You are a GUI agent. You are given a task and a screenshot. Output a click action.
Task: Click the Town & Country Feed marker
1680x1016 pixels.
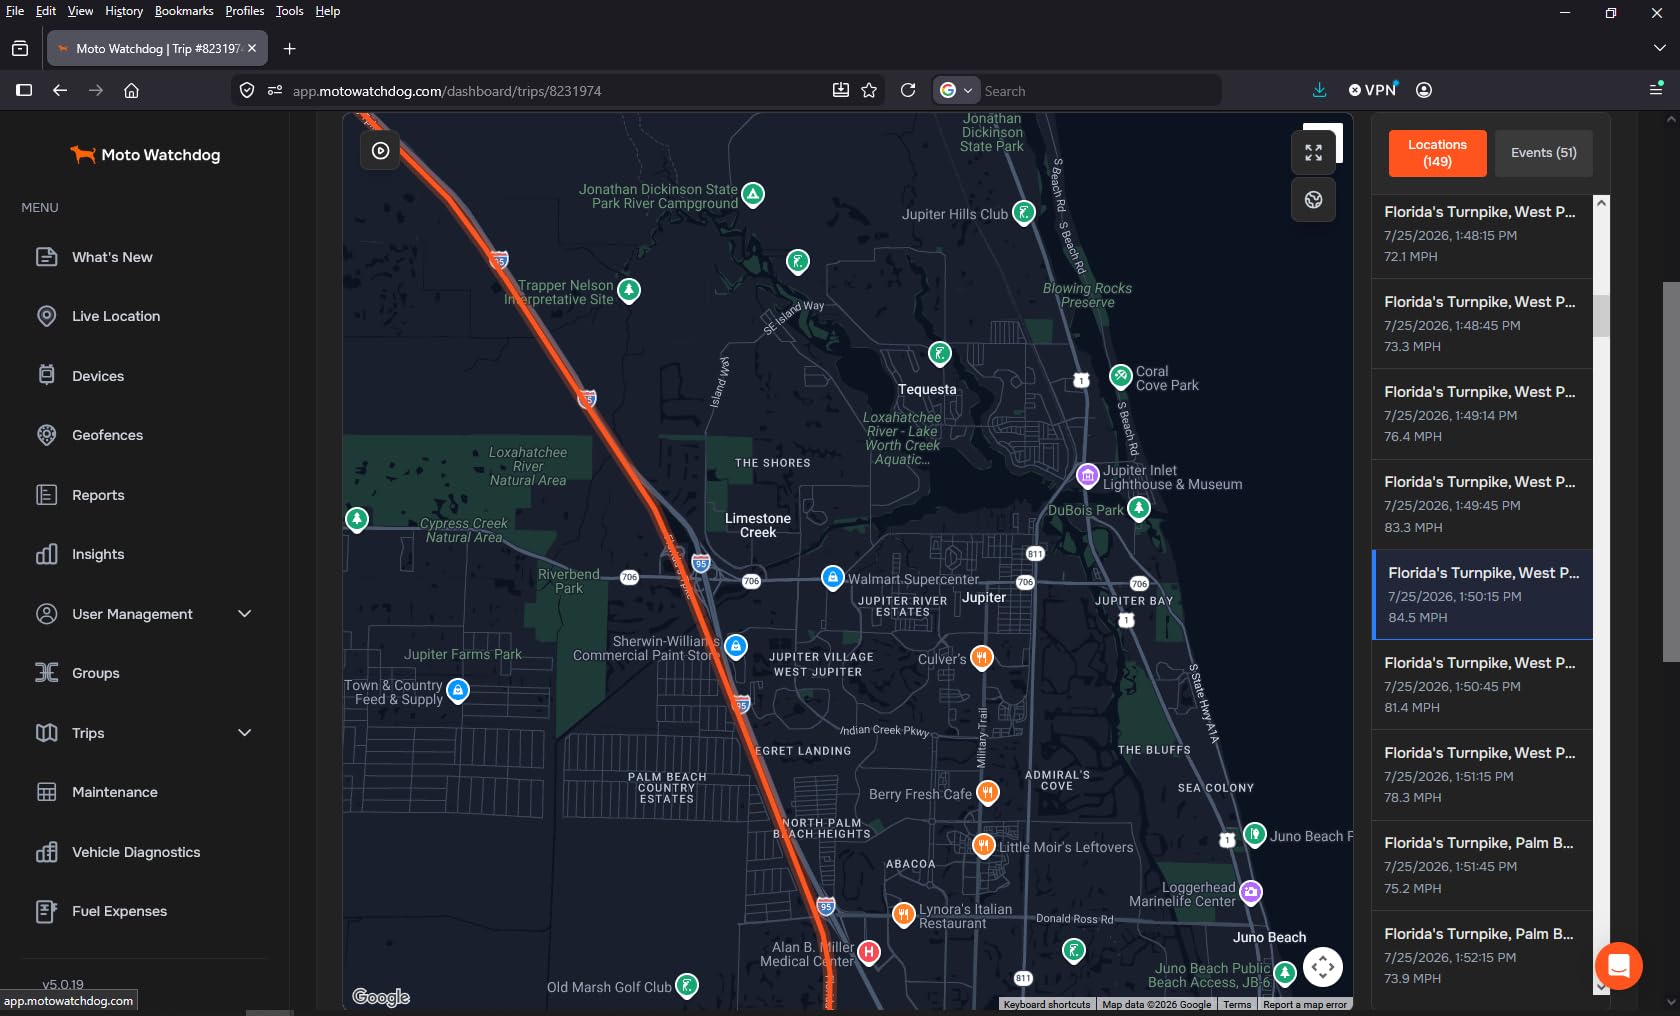458,690
